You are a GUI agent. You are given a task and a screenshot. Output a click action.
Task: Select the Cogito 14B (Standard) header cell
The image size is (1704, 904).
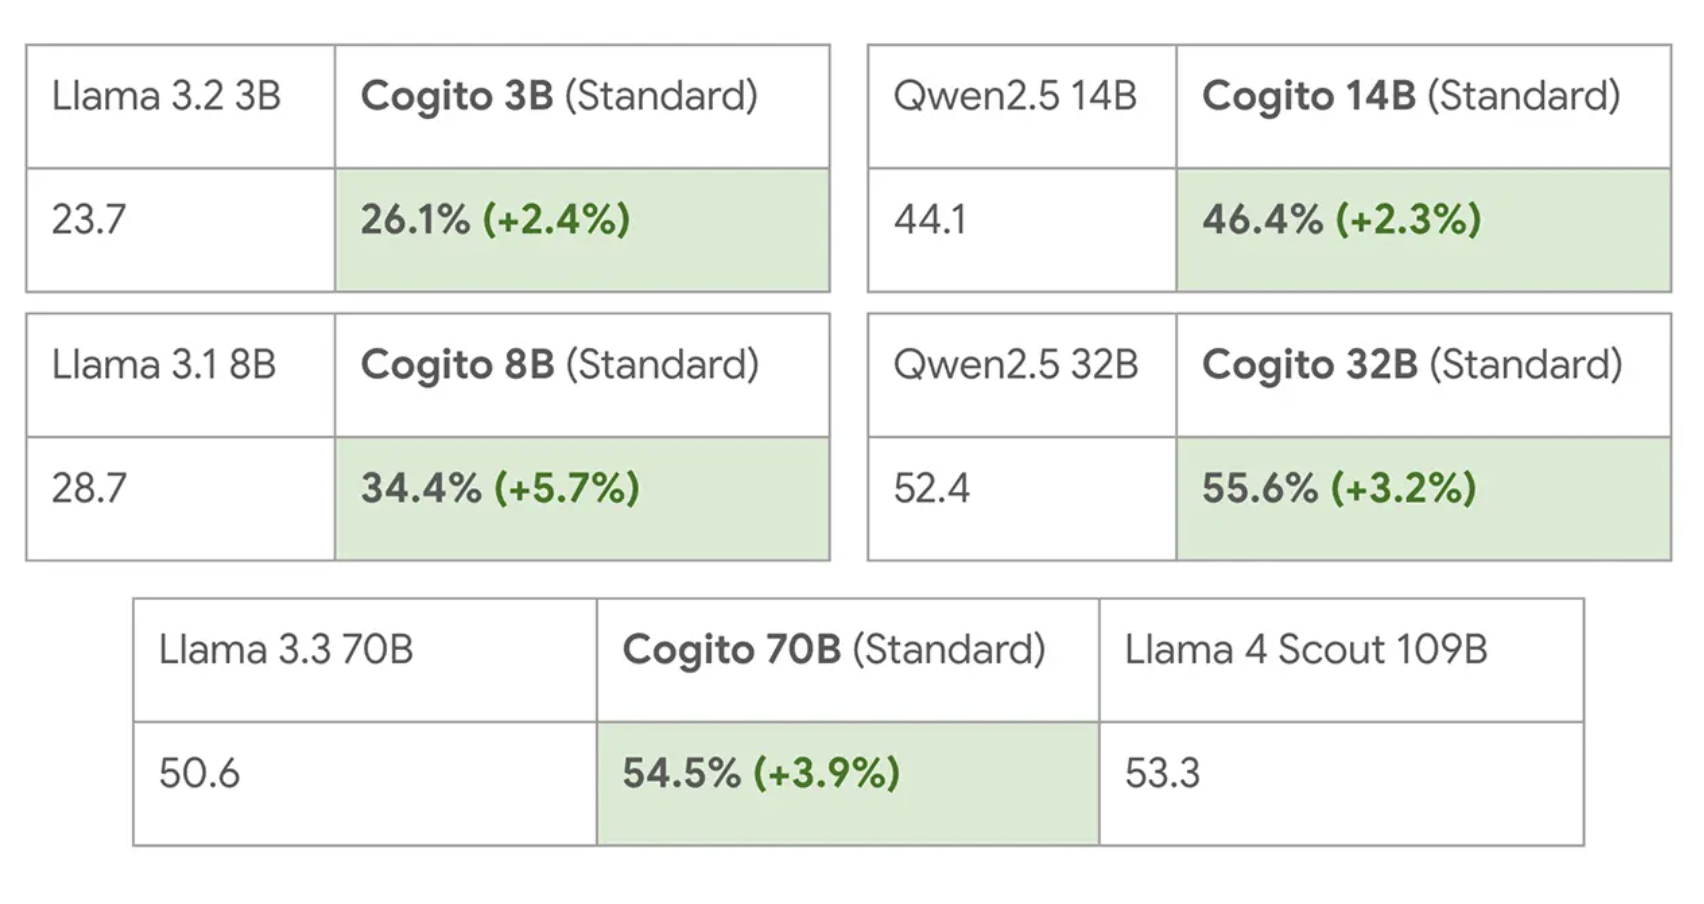click(x=1423, y=107)
